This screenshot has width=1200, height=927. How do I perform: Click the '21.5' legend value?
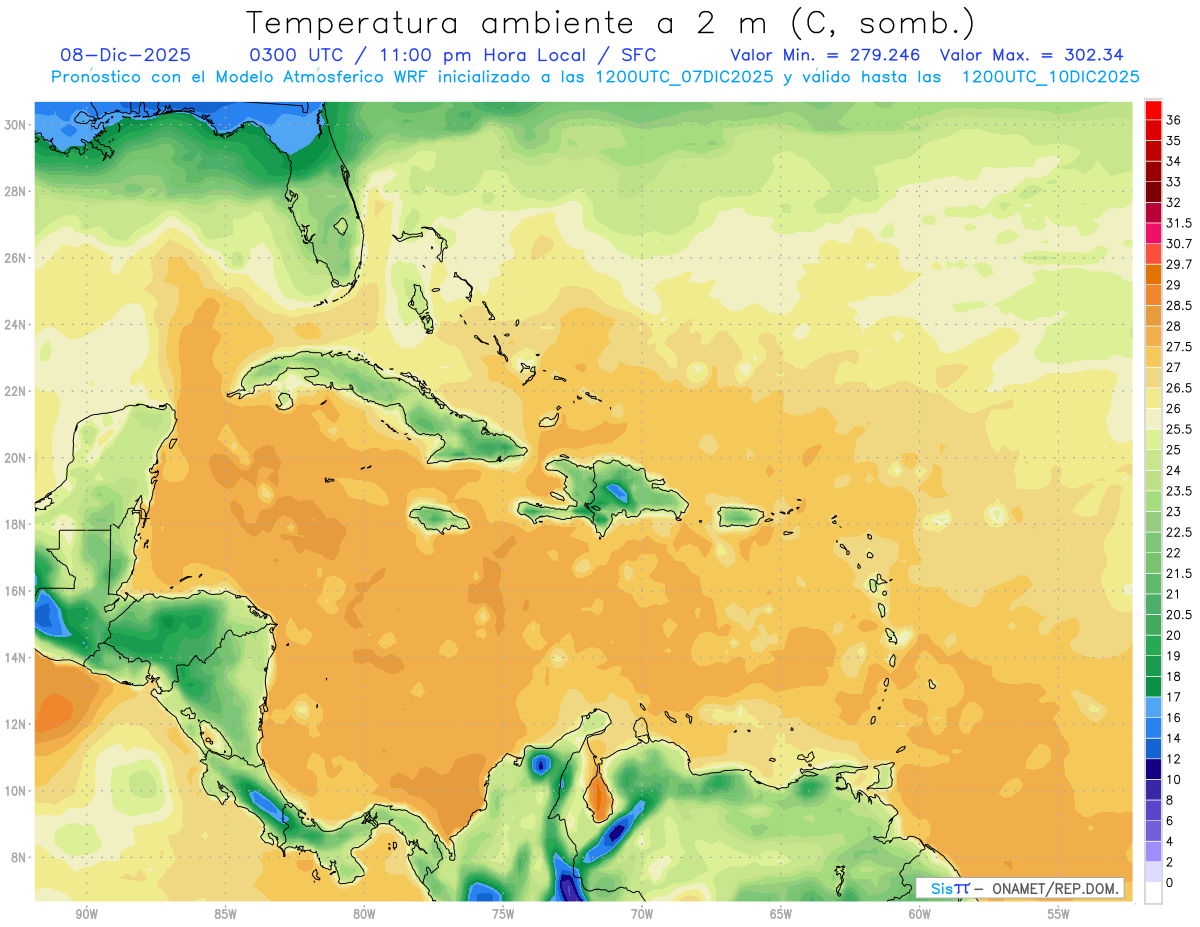(1178, 573)
